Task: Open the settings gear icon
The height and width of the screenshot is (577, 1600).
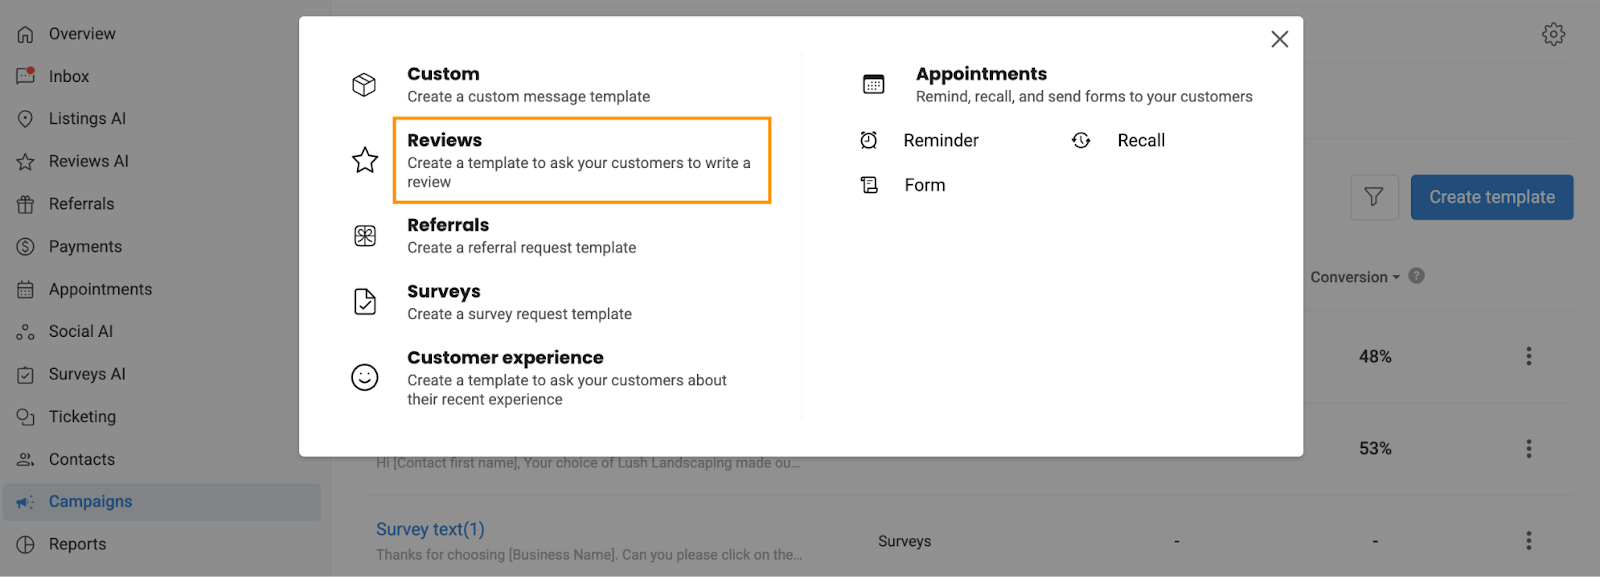Action: [1553, 34]
